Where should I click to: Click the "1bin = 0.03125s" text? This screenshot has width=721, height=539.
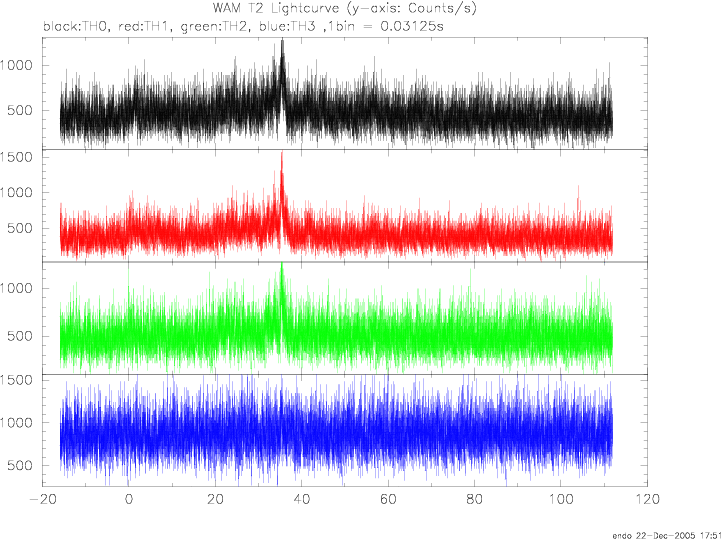[x=385, y=26]
